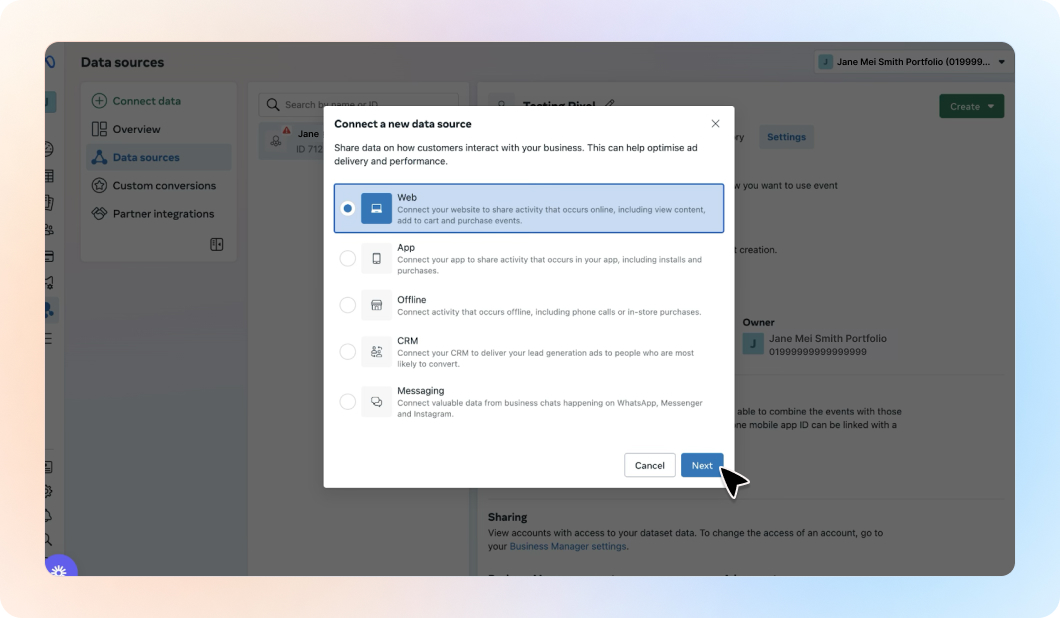Click the Partner integrations handshake icon

(x=99, y=214)
